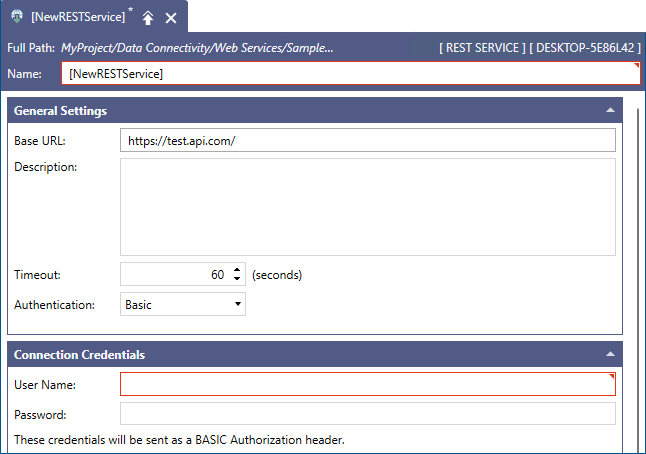Collapse the Connection Credentials section
646x454 pixels.
(x=611, y=354)
